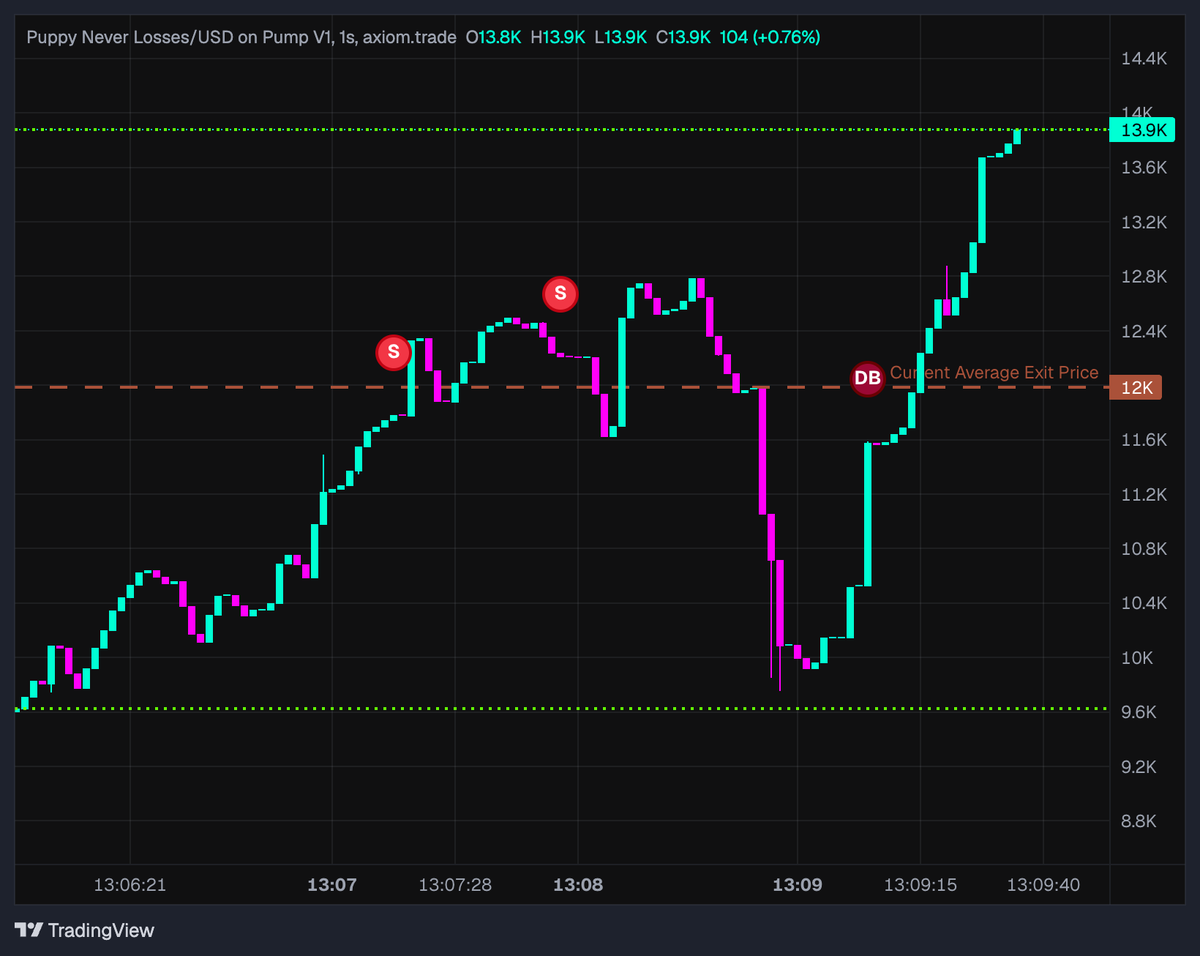
Task: Click the 13.6K price axis label
Action: [1144, 167]
